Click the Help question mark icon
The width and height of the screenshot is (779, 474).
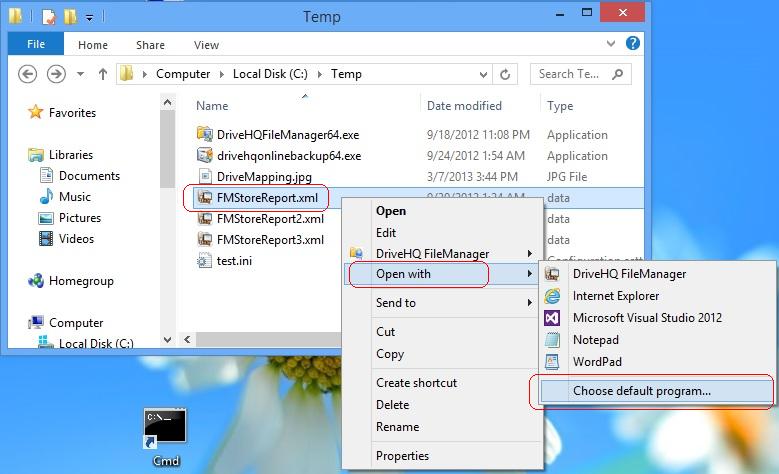tap(633, 44)
